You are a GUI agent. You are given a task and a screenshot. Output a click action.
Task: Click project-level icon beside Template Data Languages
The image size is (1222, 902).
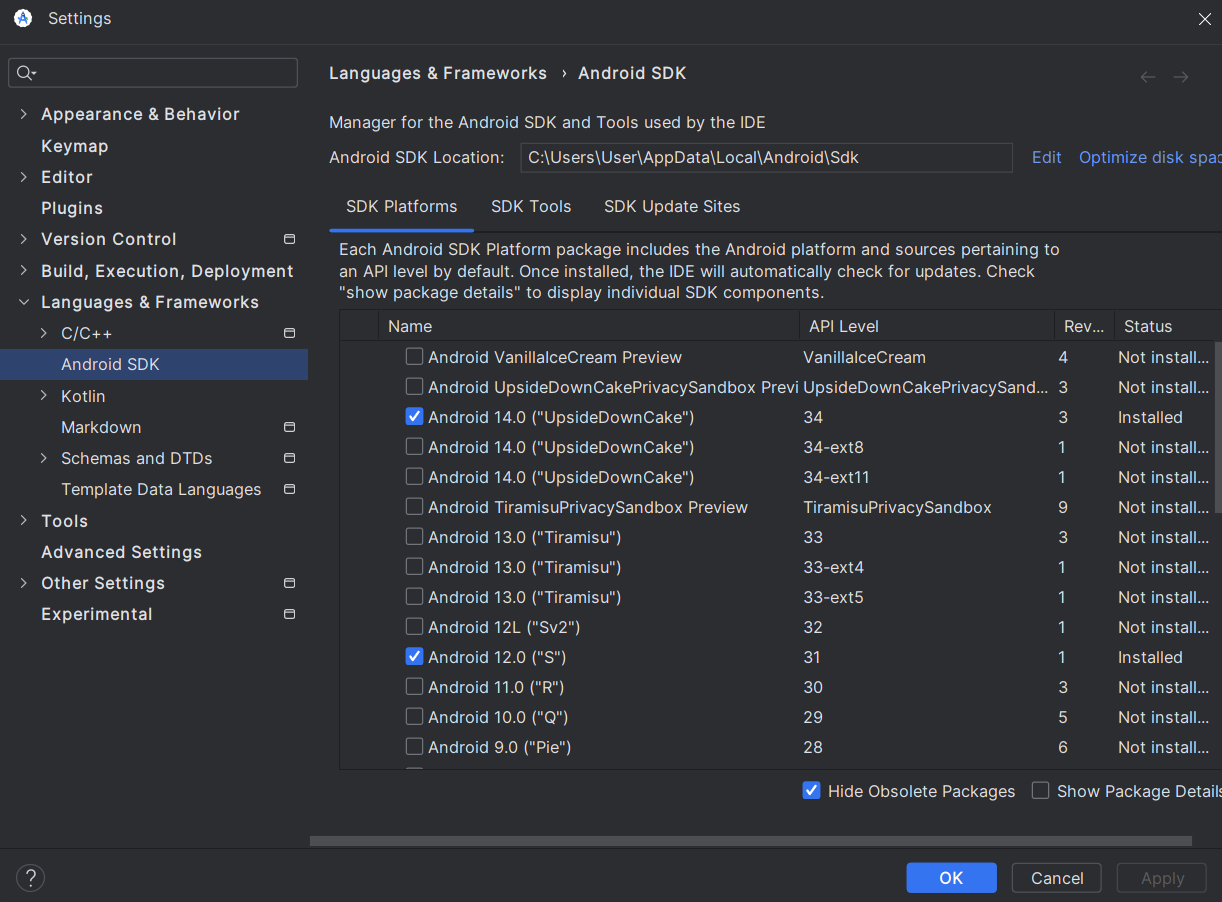[290, 489]
